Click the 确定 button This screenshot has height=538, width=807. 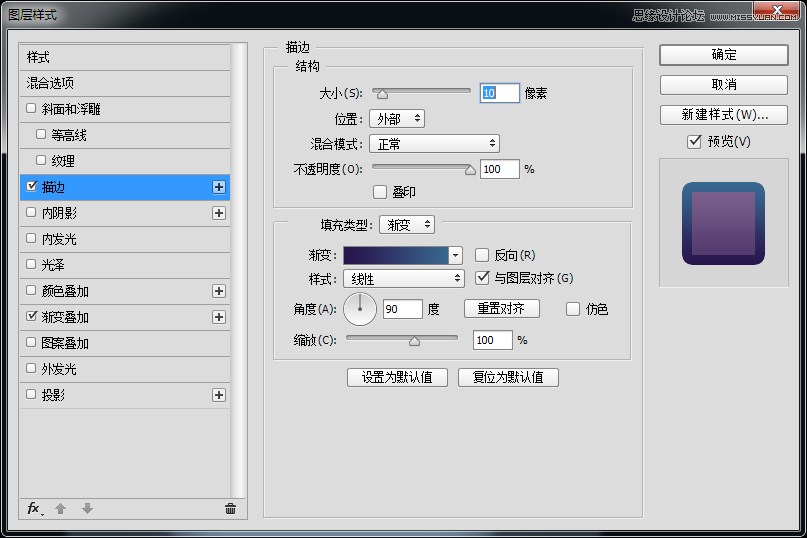[x=724, y=55]
